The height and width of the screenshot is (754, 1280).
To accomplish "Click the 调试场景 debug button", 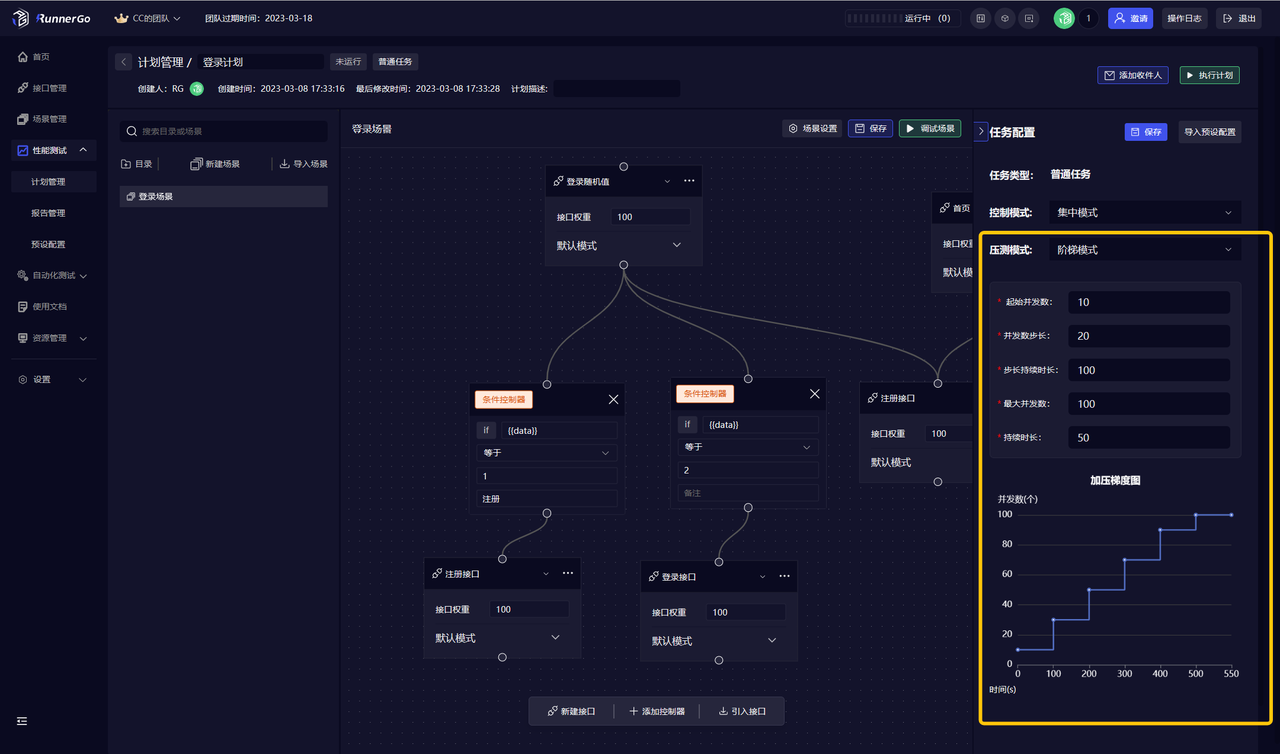I will point(929,128).
